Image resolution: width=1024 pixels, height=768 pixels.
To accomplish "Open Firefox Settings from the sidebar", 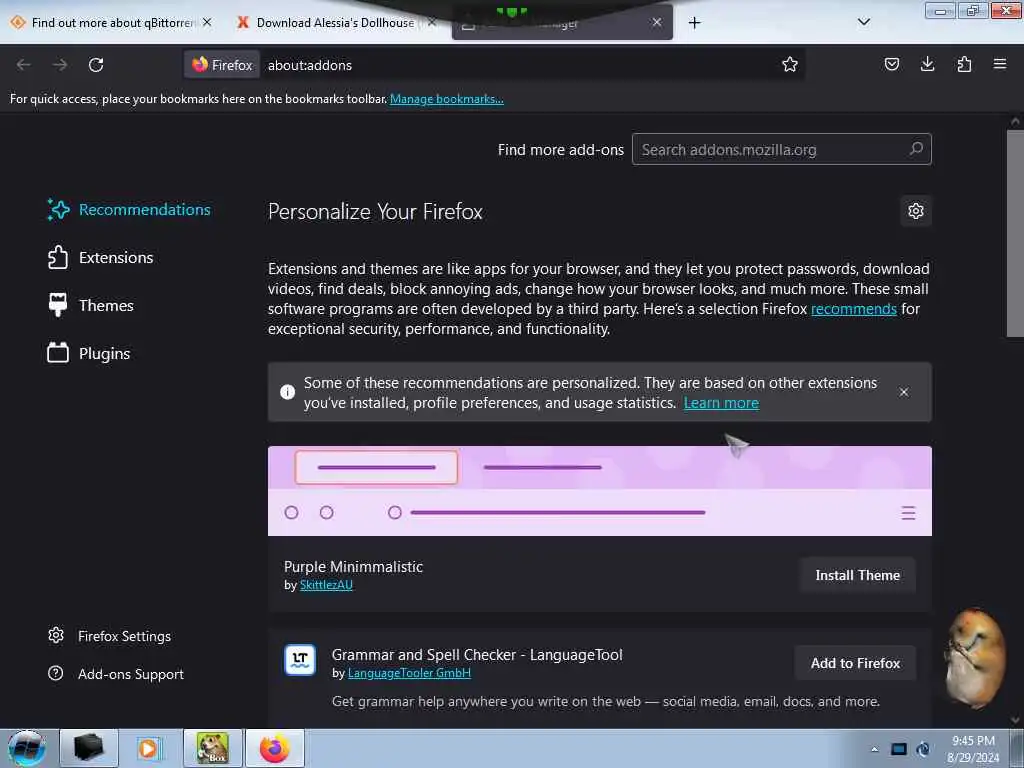I will tap(110, 636).
